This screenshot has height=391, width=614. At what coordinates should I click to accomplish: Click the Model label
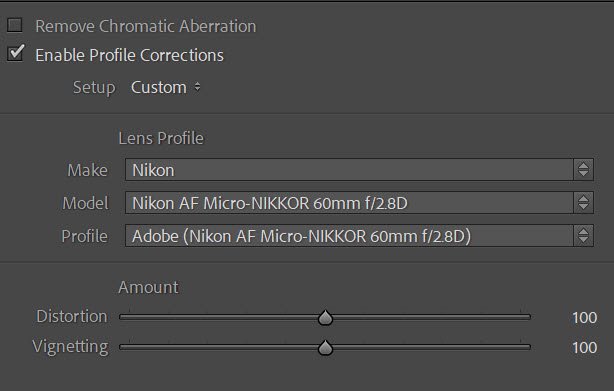[x=85, y=203]
